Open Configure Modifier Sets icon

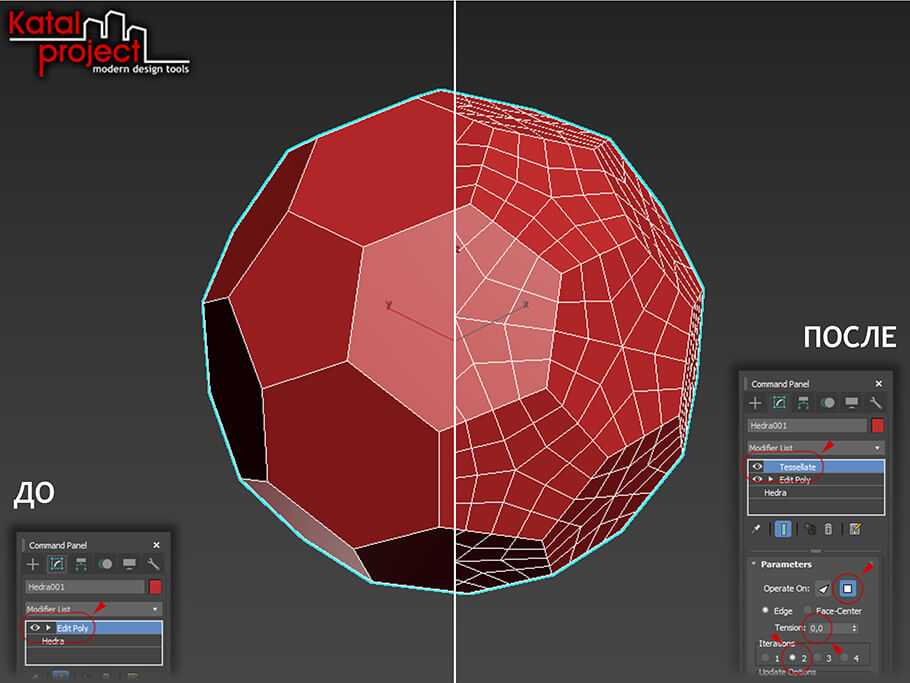coord(855,529)
